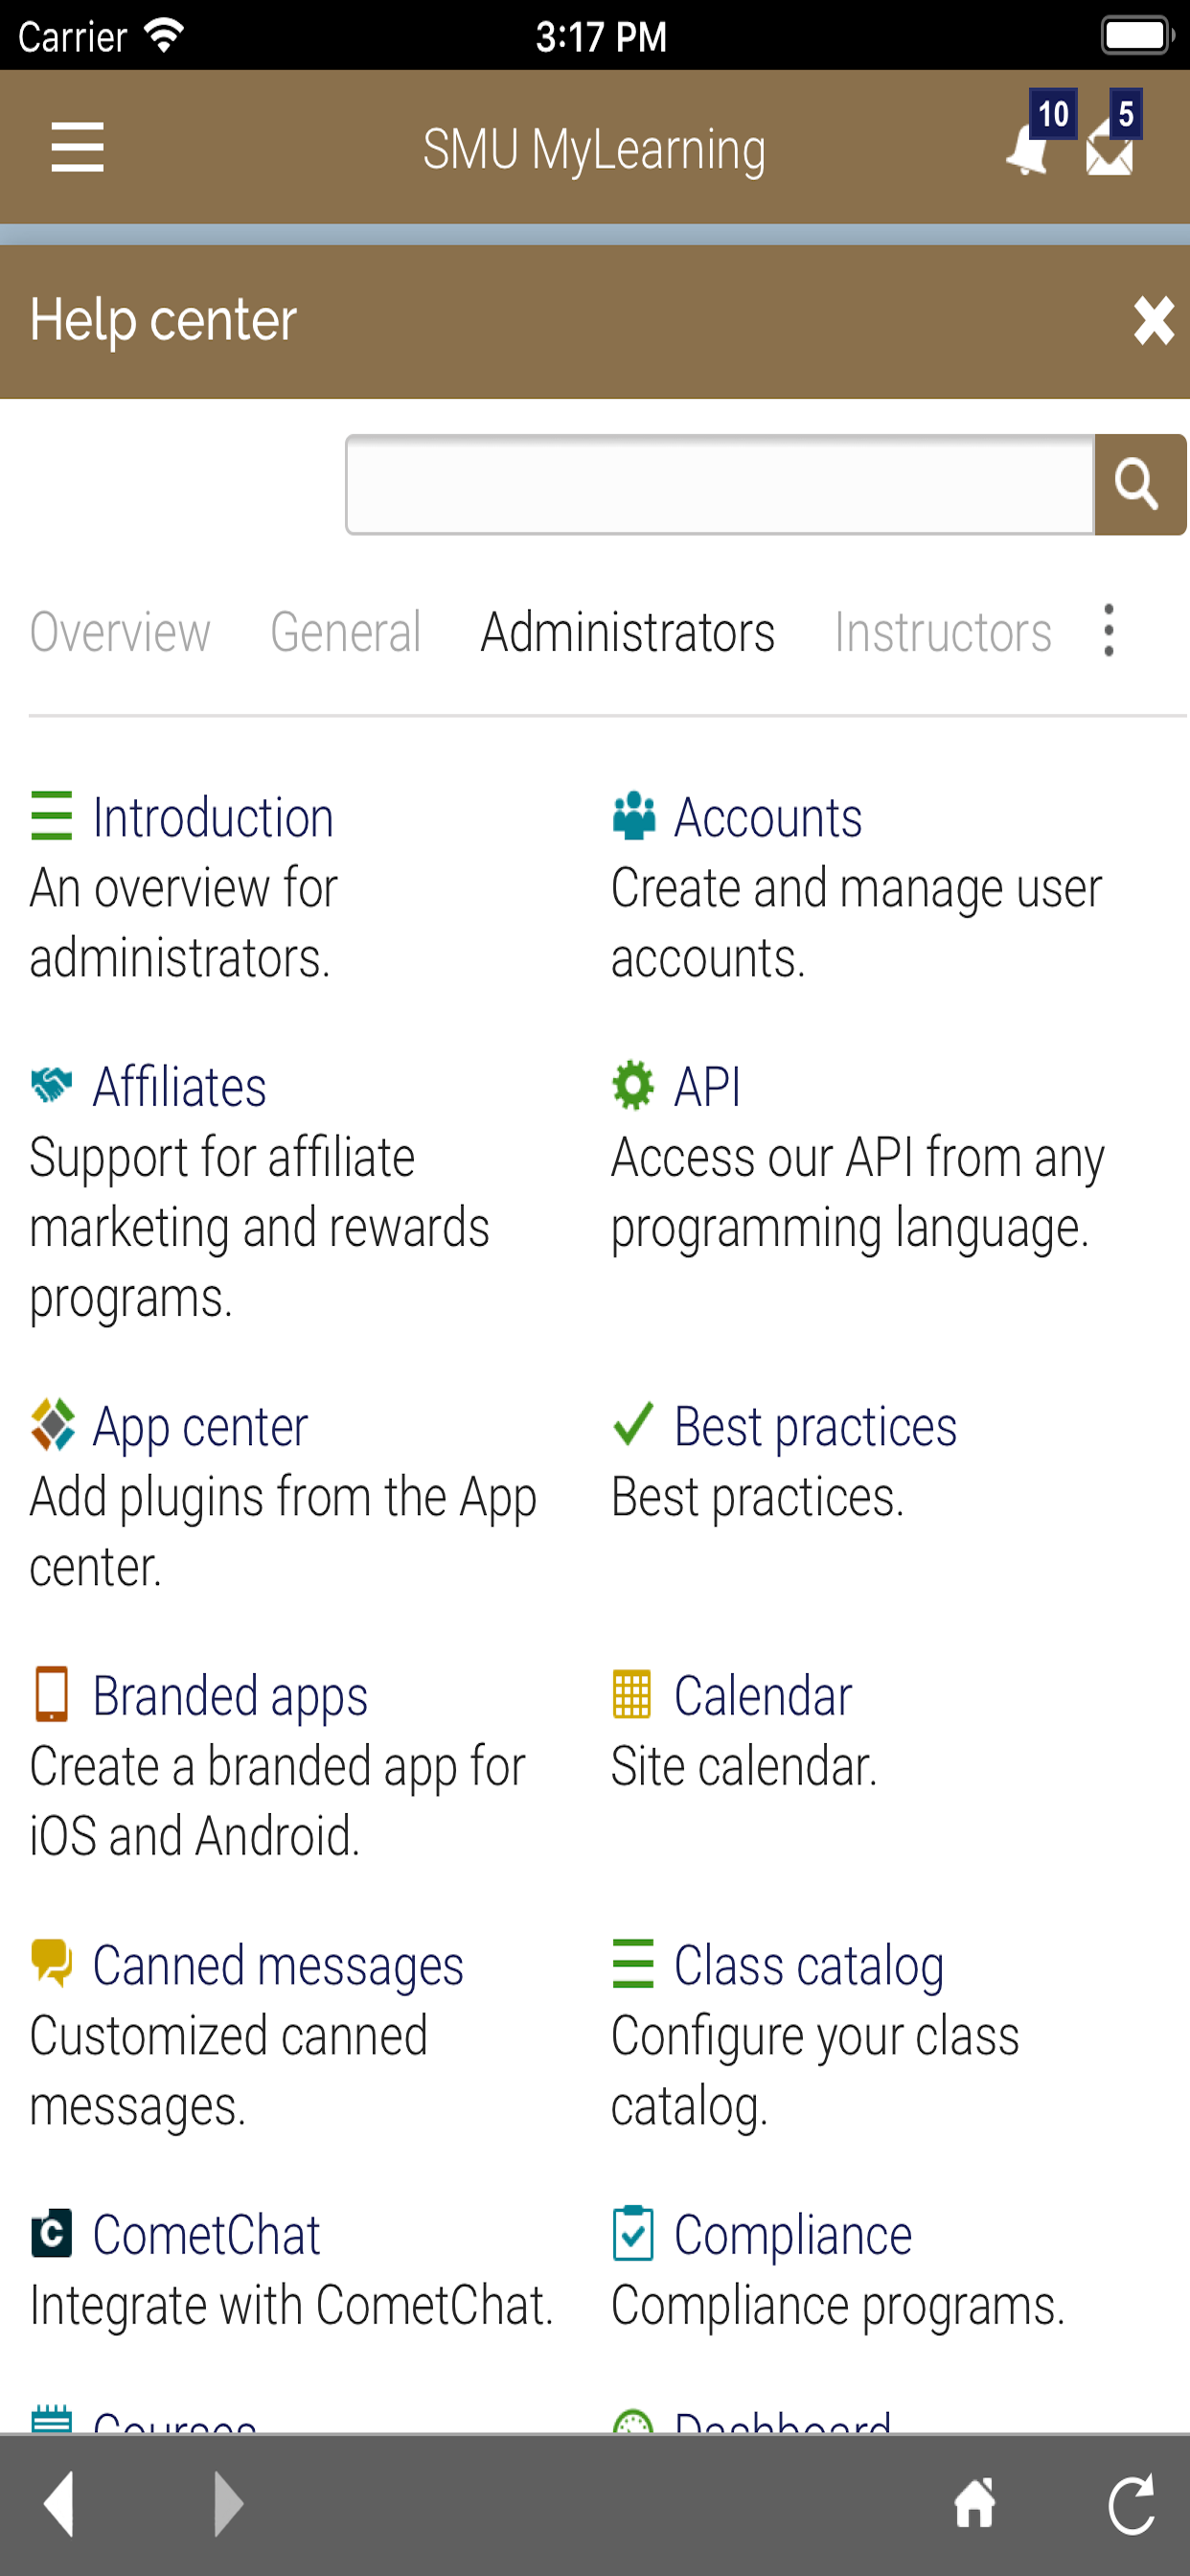Expand more tabs via three-dot menu
The width and height of the screenshot is (1190, 2576).
[1109, 631]
